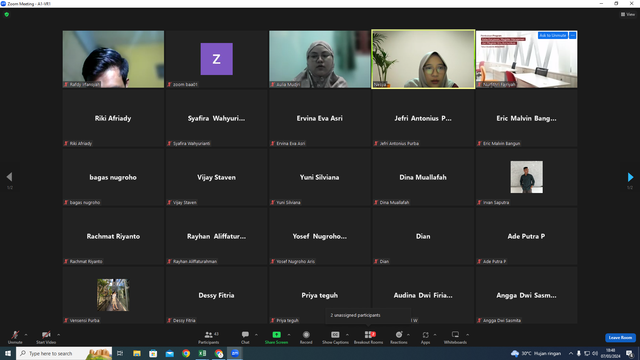Select the Aulia Mudjri video tile
The width and height of the screenshot is (640, 360).
pyautogui.click(x=320, y=59)
